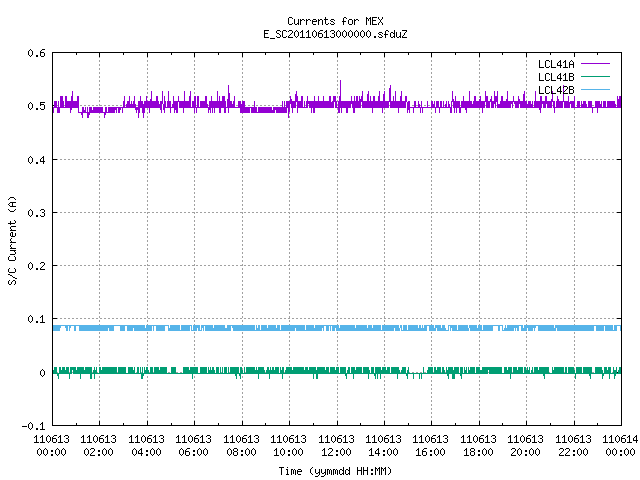This screenshot has height=480, width=640.
Task: Click the purple LCL41A legend line sample
Action: pos(595,64)
